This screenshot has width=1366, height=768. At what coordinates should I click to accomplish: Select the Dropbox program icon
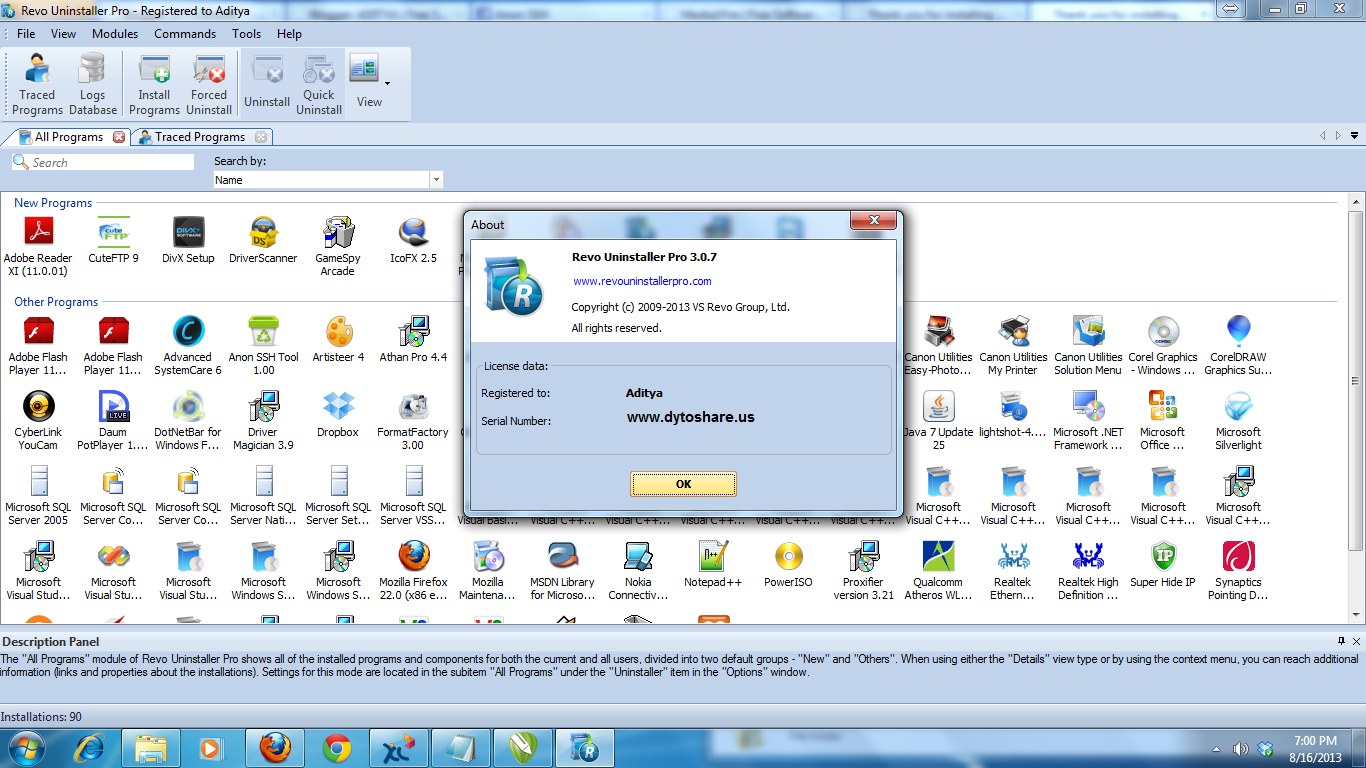[338, 415]
